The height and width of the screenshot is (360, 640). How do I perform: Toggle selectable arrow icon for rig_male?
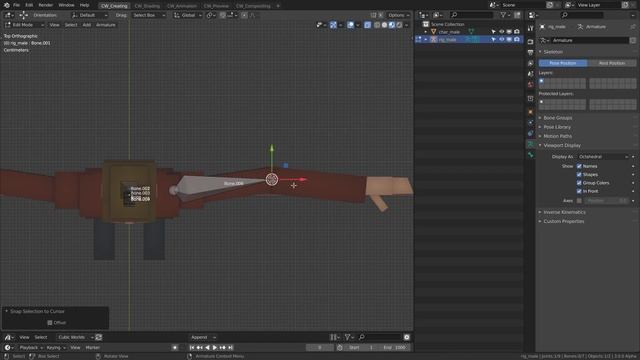(493, 39)
